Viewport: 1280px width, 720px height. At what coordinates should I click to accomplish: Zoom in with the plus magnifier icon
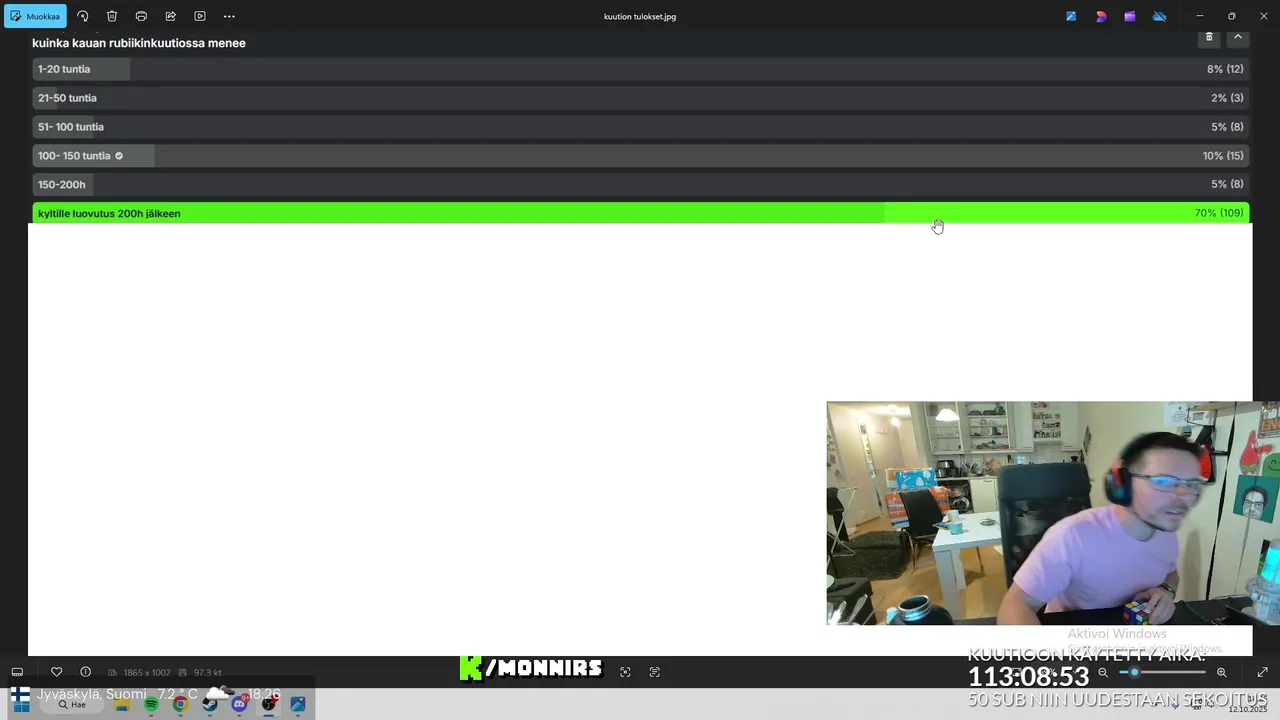[1222, 672]
